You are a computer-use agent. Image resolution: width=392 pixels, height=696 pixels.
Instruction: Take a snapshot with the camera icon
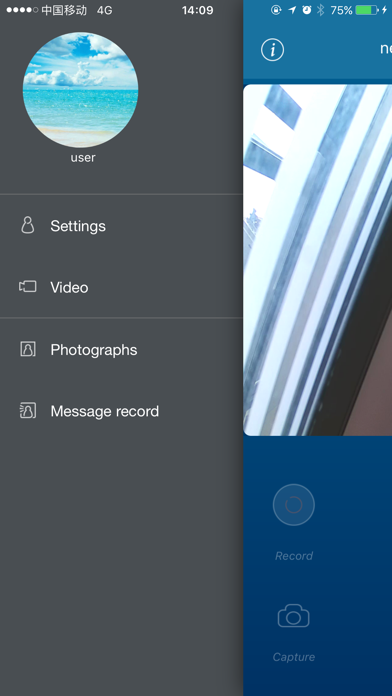[x=293, y=616]
